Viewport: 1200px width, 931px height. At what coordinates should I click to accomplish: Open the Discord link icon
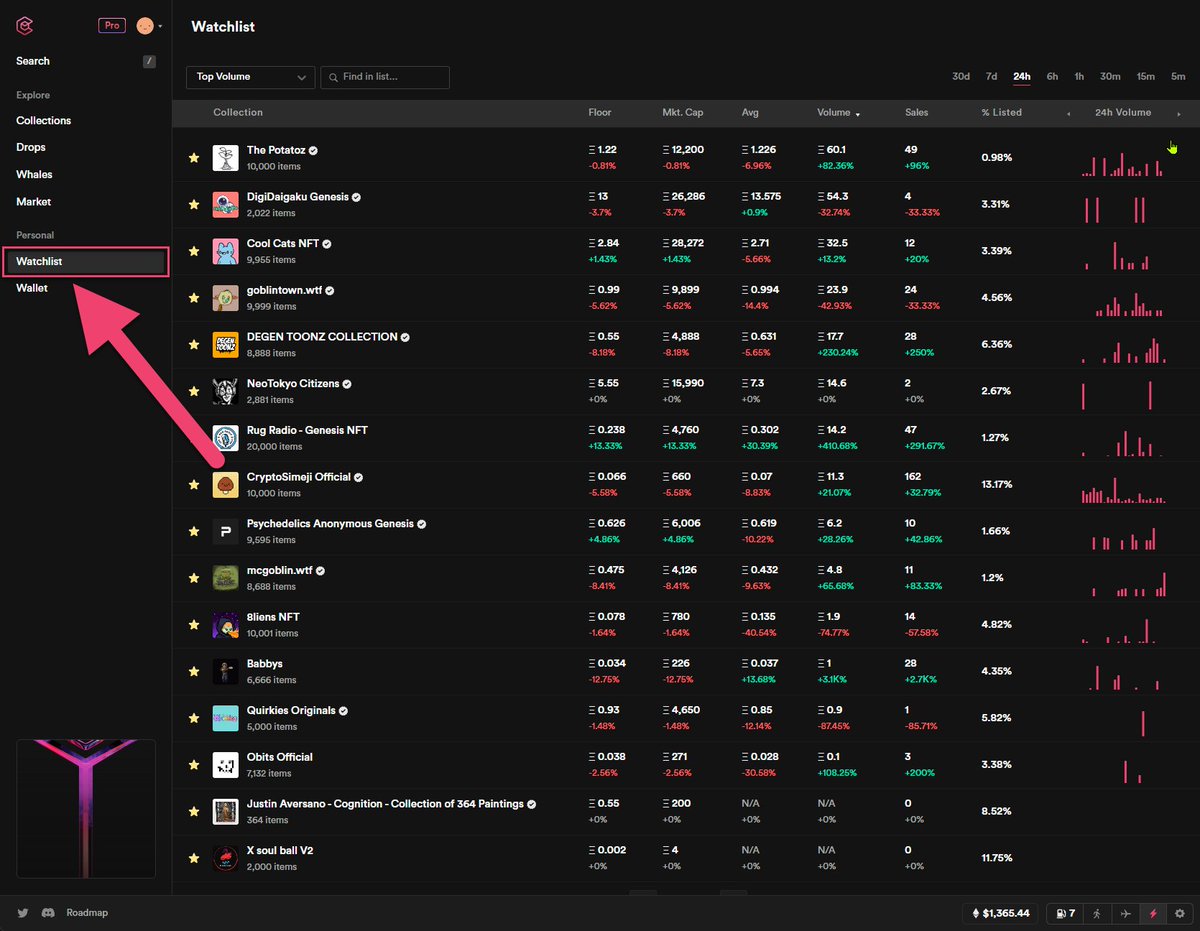(x=47, y=913)
